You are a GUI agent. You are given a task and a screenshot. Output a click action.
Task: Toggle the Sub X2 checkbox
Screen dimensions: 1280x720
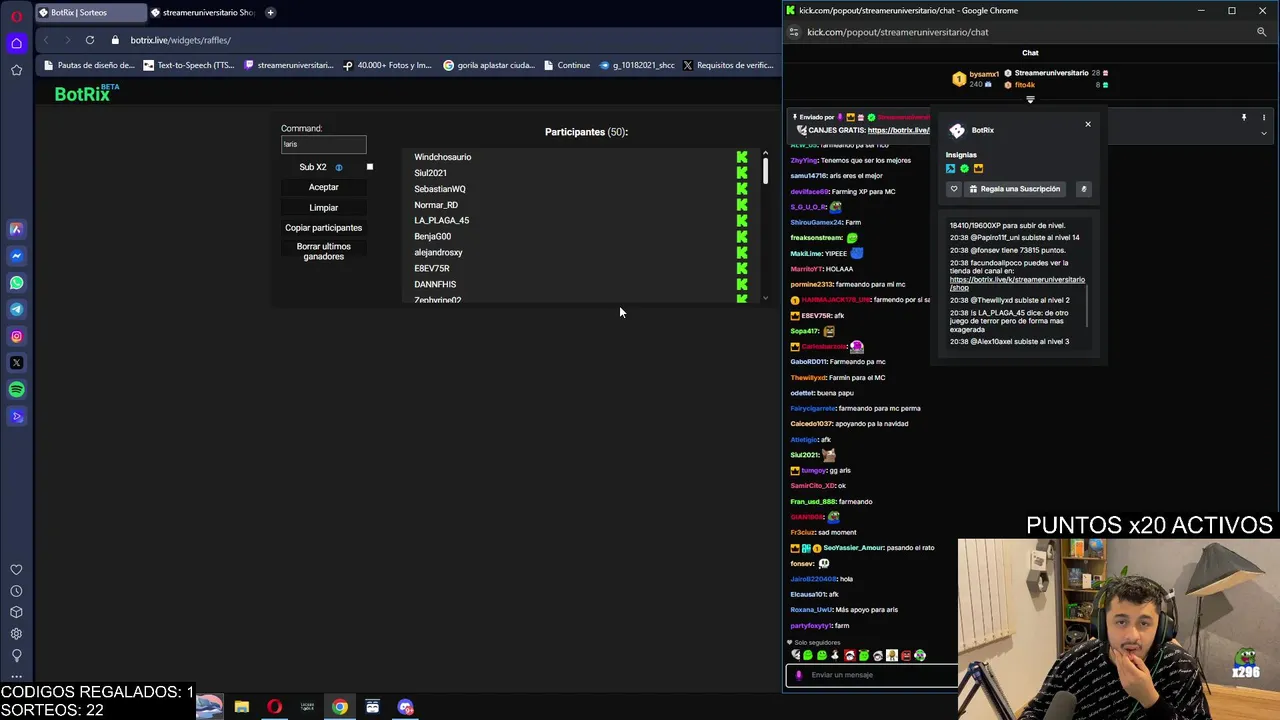[x=370, y=167]
